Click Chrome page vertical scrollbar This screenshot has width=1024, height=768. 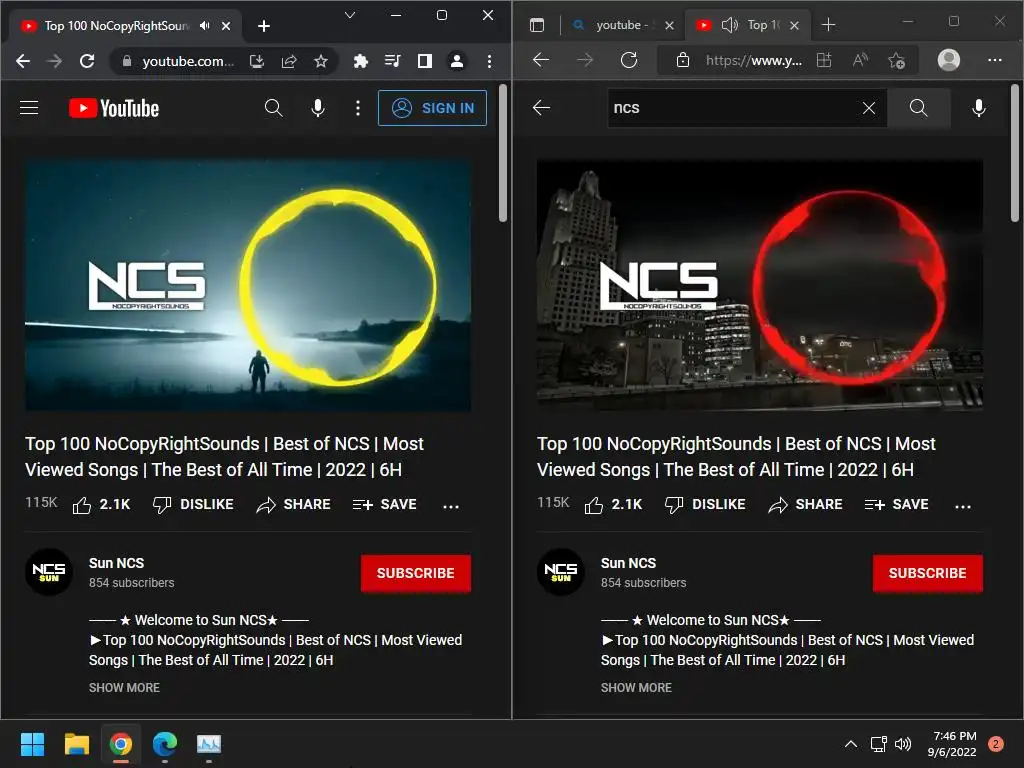(503, 153)
